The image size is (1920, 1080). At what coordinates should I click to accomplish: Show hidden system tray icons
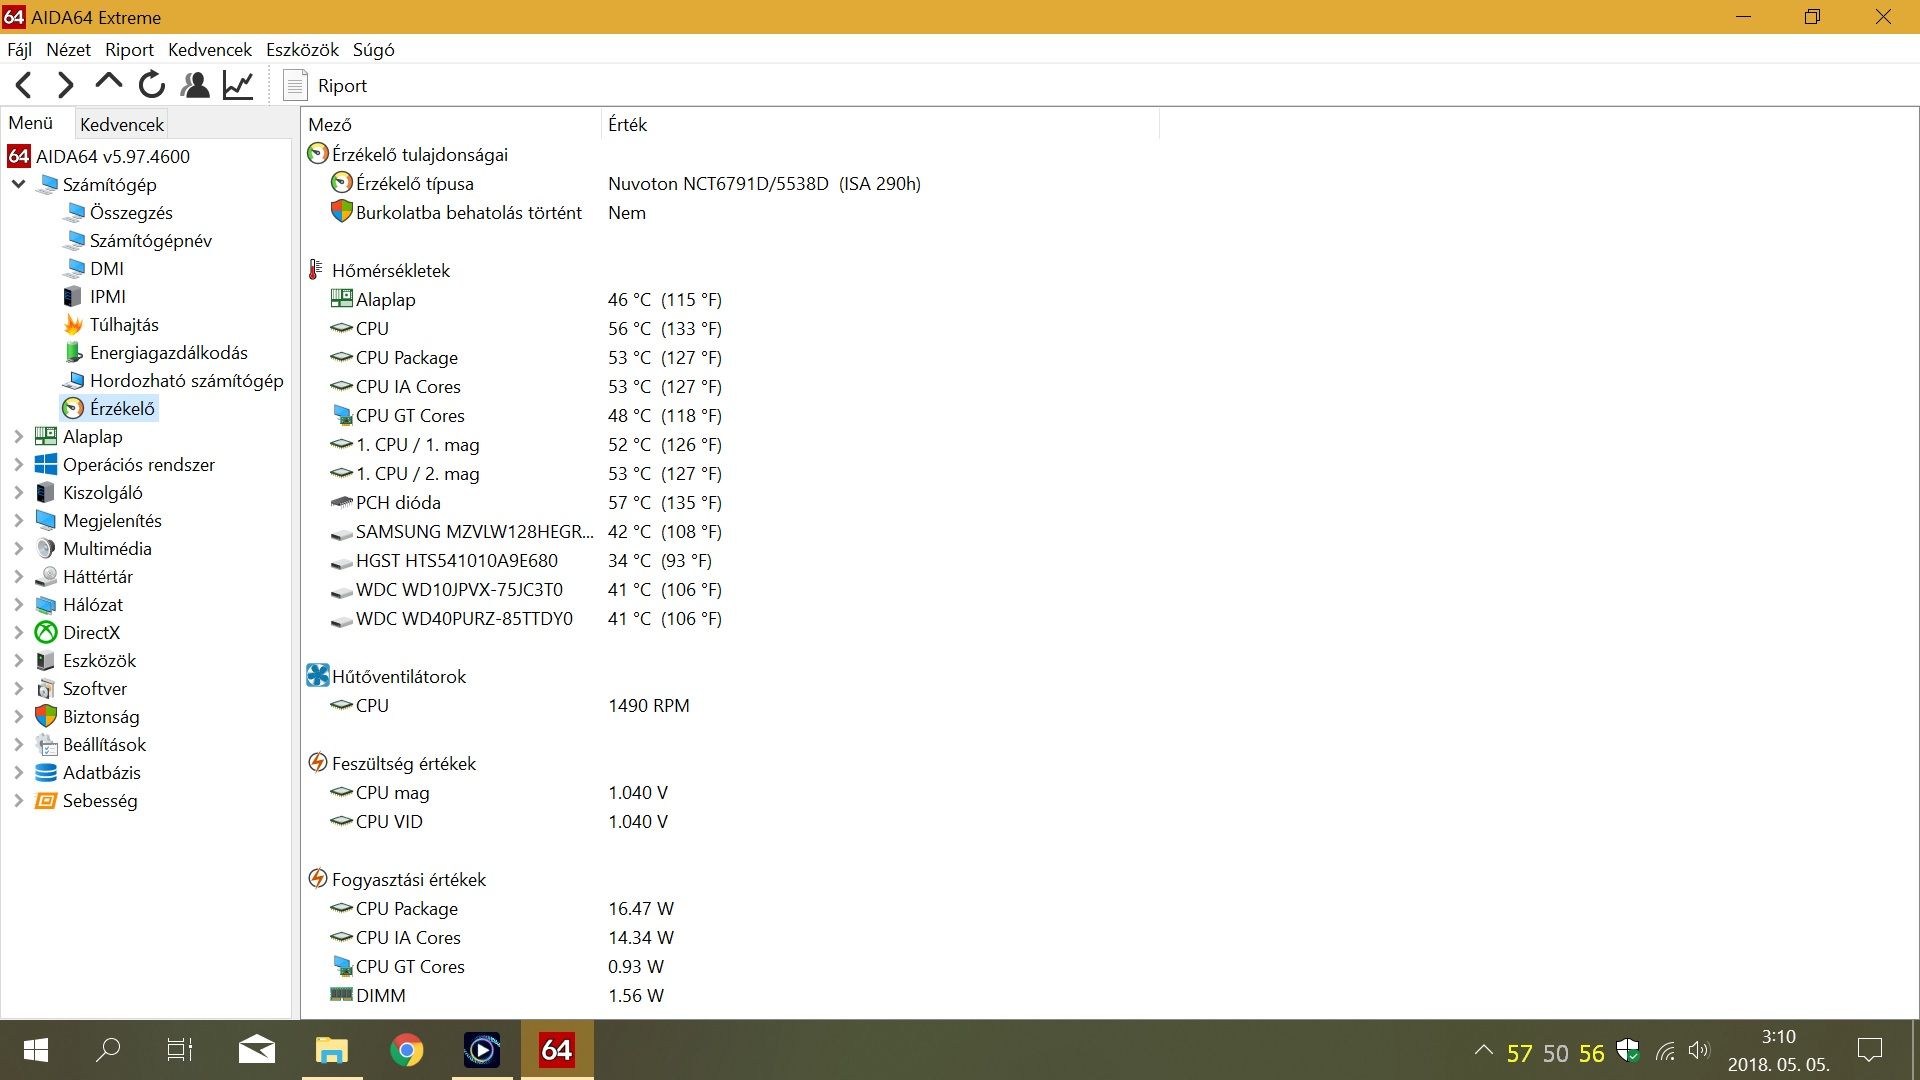pos(1484,1051)
